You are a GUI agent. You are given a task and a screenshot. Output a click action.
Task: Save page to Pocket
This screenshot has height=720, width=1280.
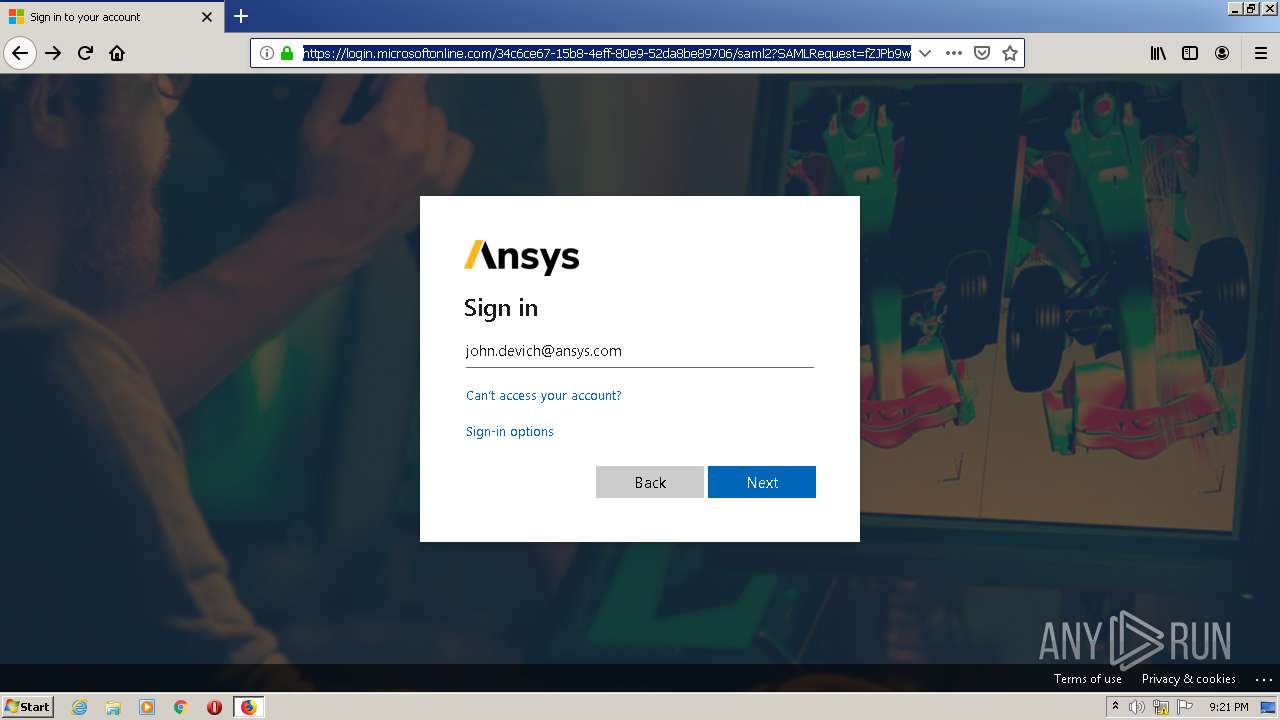pos(982,53)
